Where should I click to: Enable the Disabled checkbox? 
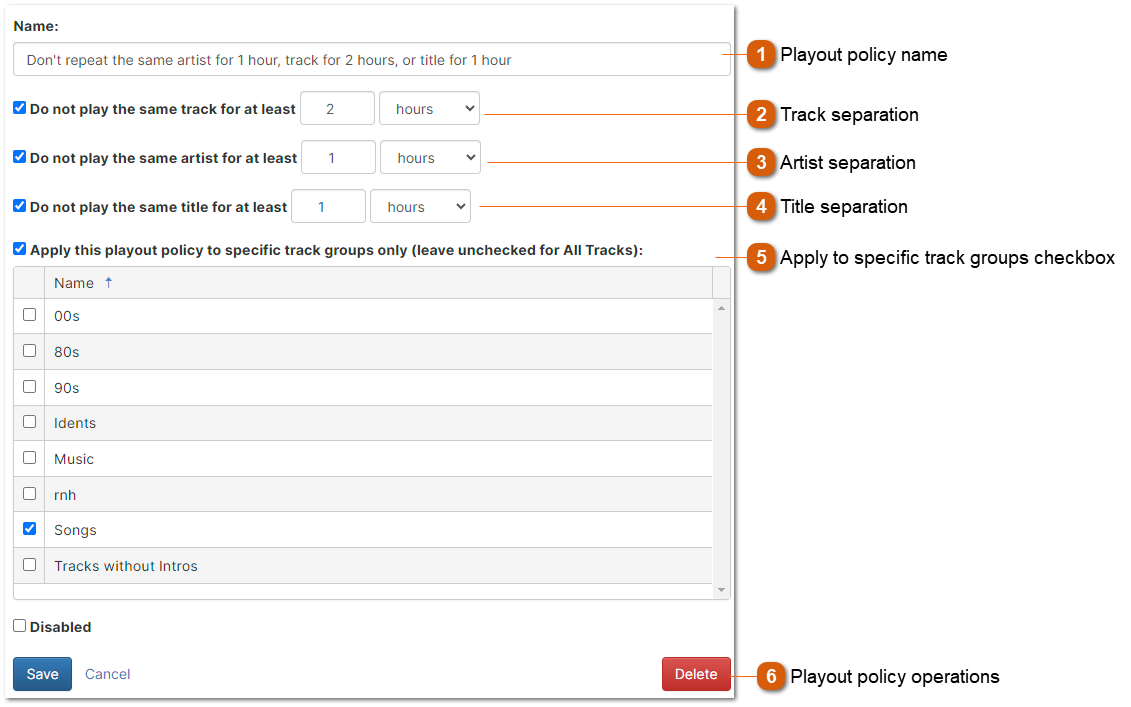click(19, 626)
